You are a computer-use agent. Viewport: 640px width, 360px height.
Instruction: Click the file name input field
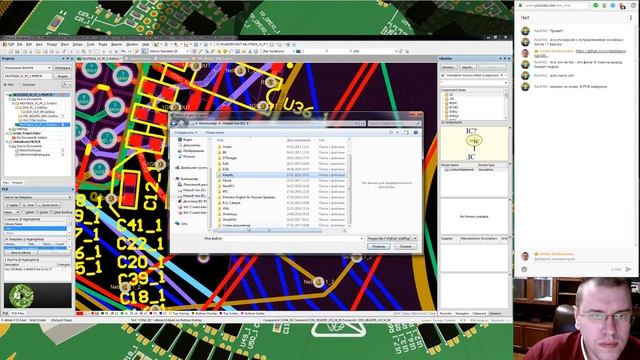coord(291,238)
